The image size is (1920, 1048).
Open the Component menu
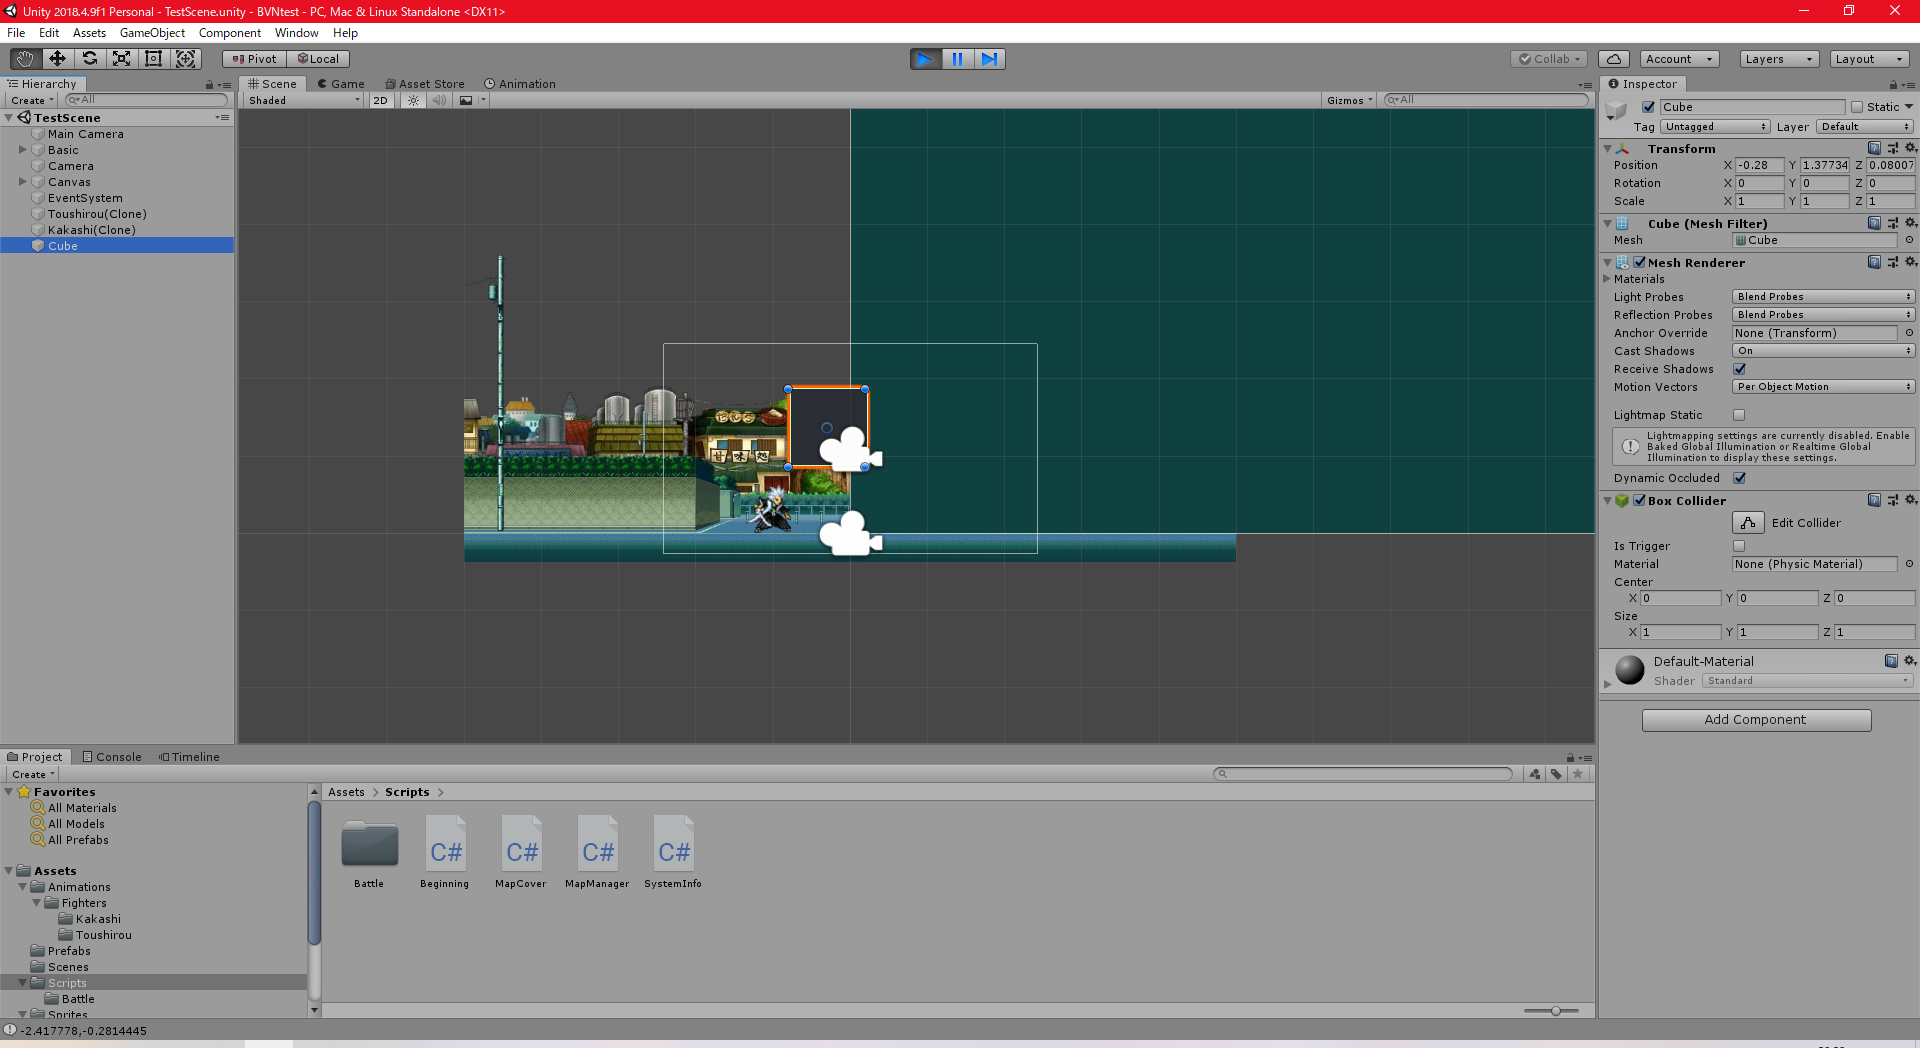point(229,33)
